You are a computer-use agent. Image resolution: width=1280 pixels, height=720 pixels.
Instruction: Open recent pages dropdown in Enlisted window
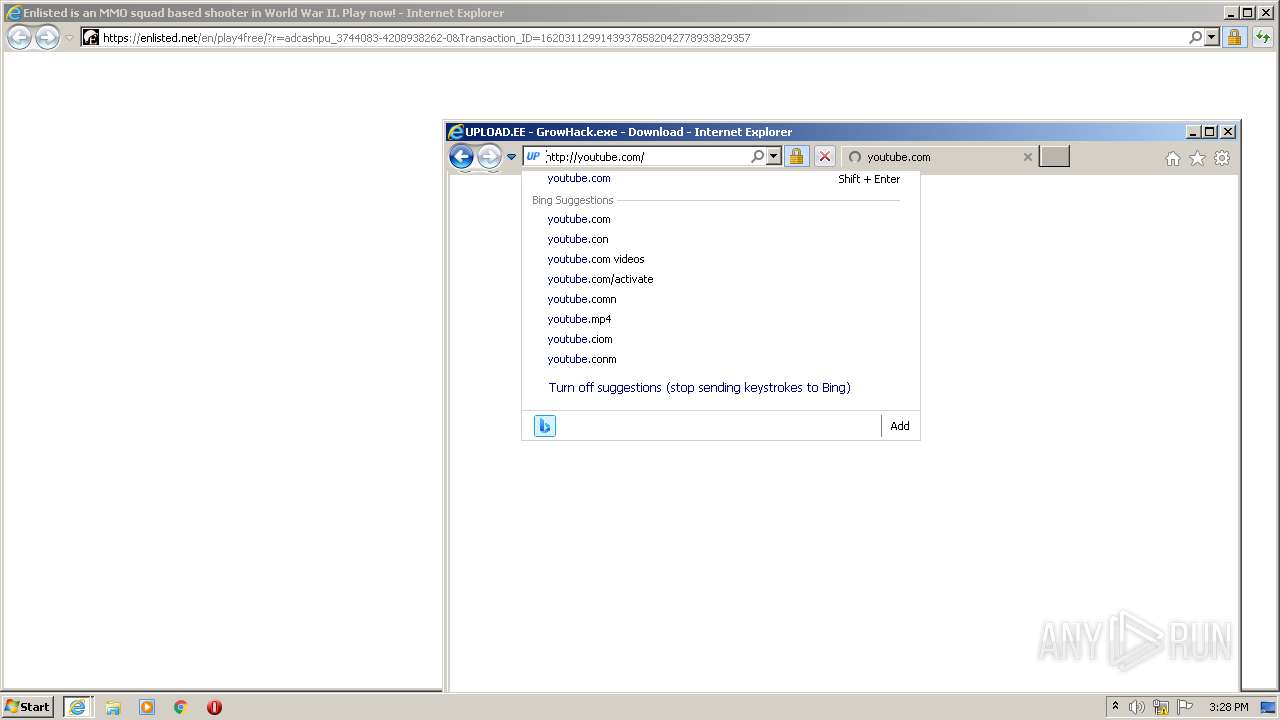(69, 38)
